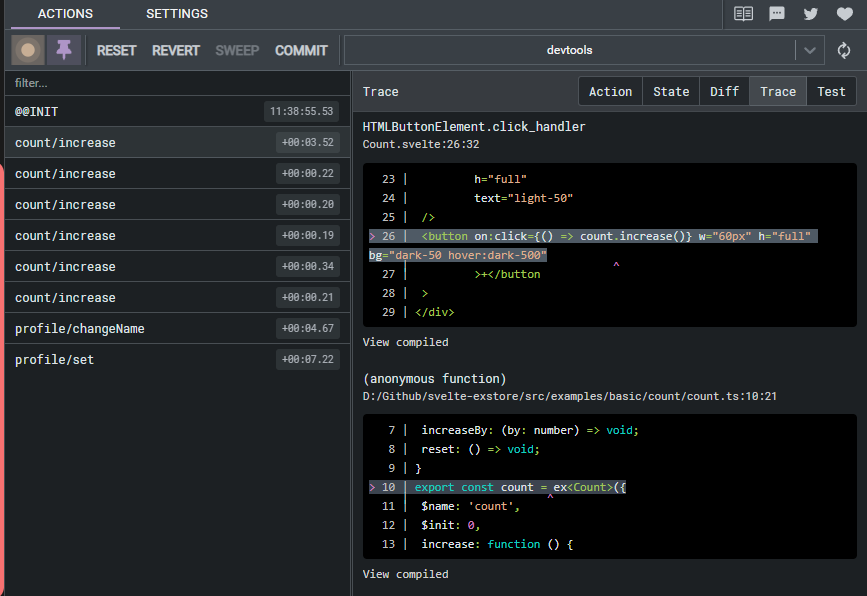Open the Twitter bird icon

[811, 14]
